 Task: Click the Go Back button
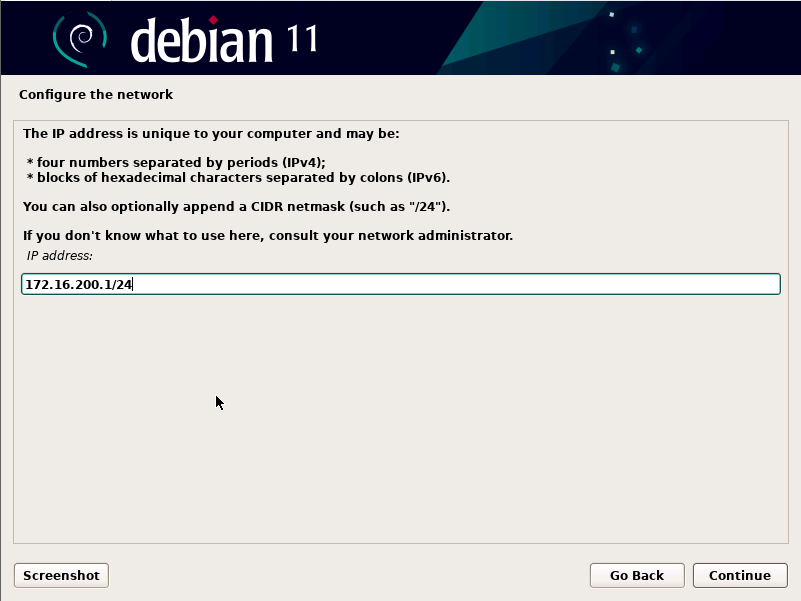[x=637, y=575]
